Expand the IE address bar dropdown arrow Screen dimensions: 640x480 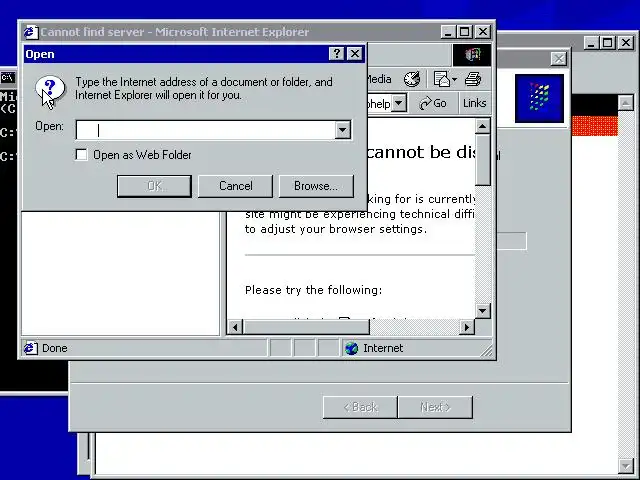(x=399, y=103)
